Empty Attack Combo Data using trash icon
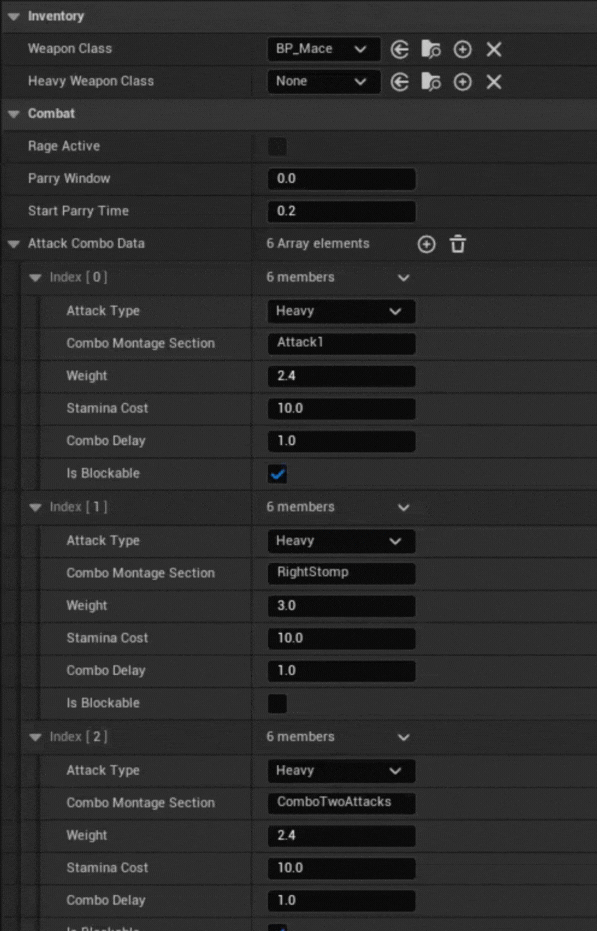Image resolution: width=597 pixels, height=931 pixels. [457, 243]
